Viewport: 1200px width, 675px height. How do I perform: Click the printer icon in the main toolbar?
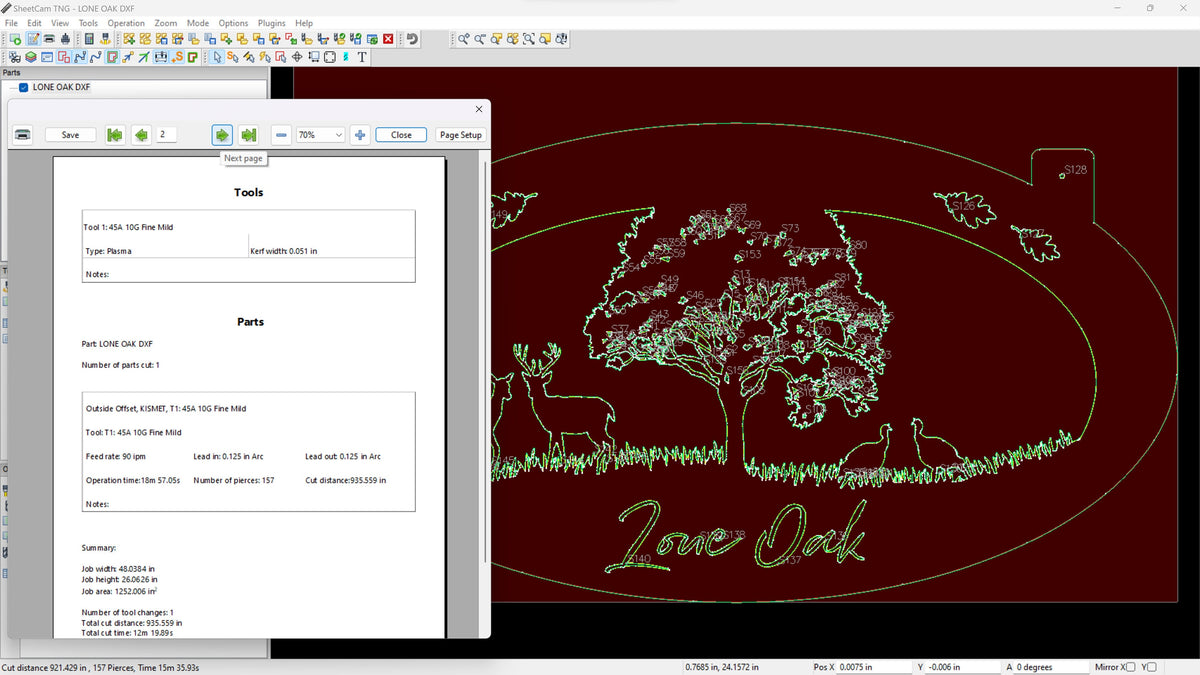48,39
